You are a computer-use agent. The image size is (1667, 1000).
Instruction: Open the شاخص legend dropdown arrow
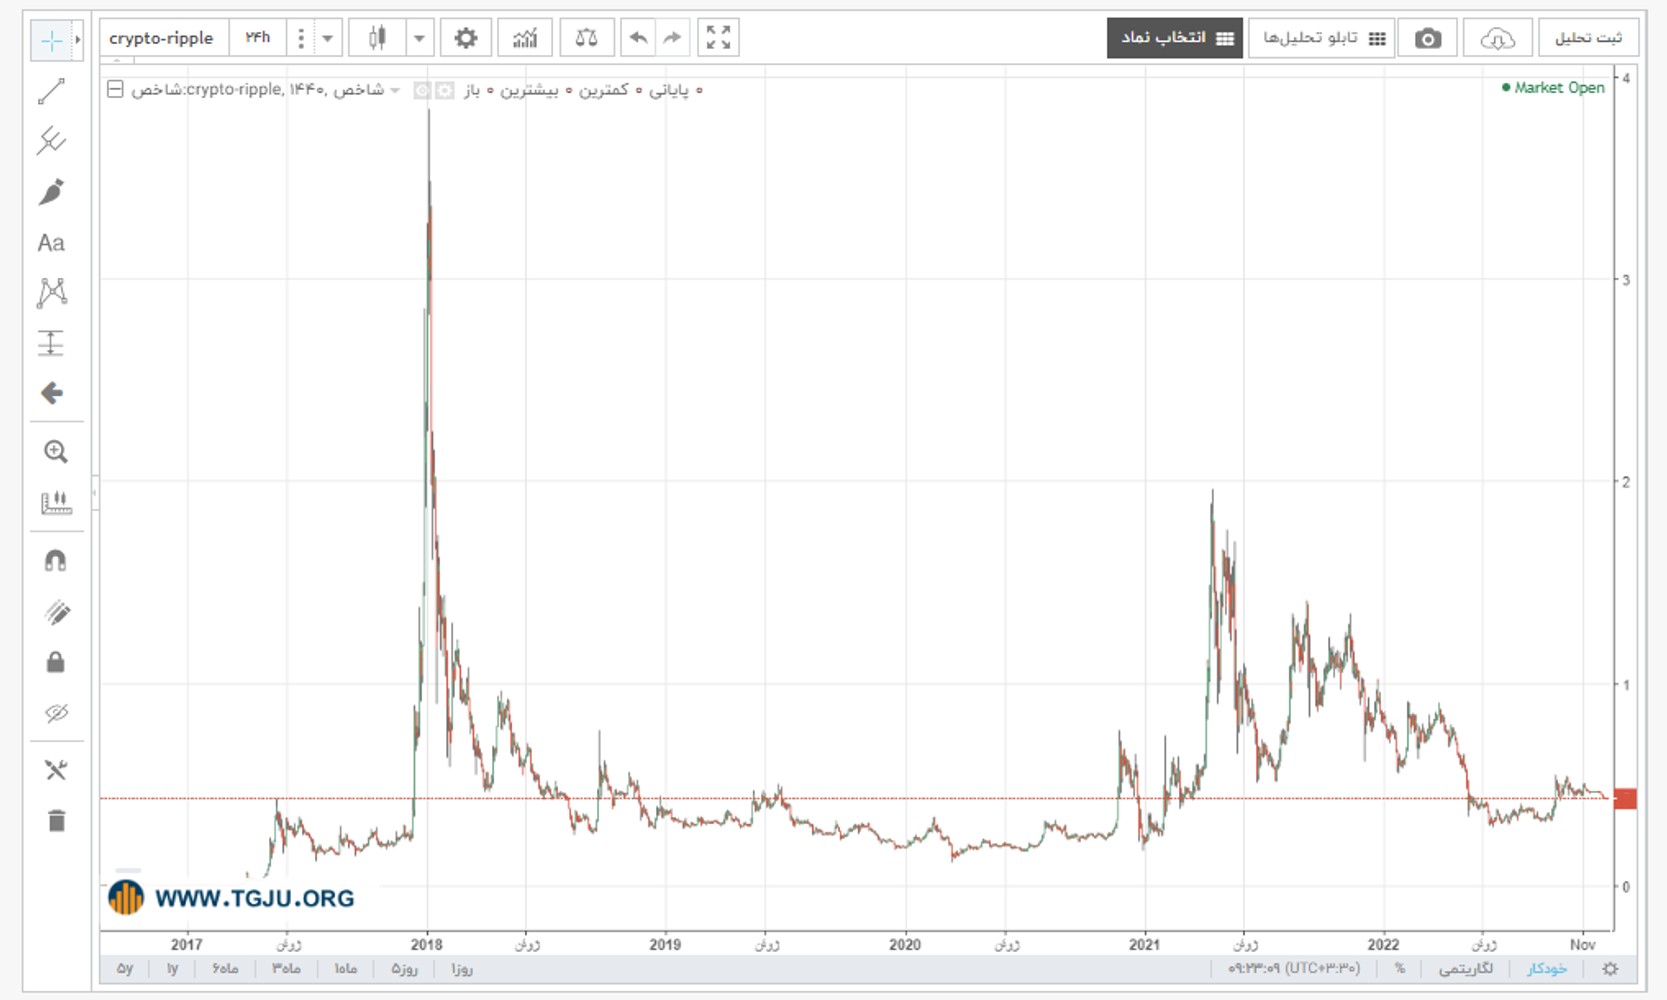[396, 90]
